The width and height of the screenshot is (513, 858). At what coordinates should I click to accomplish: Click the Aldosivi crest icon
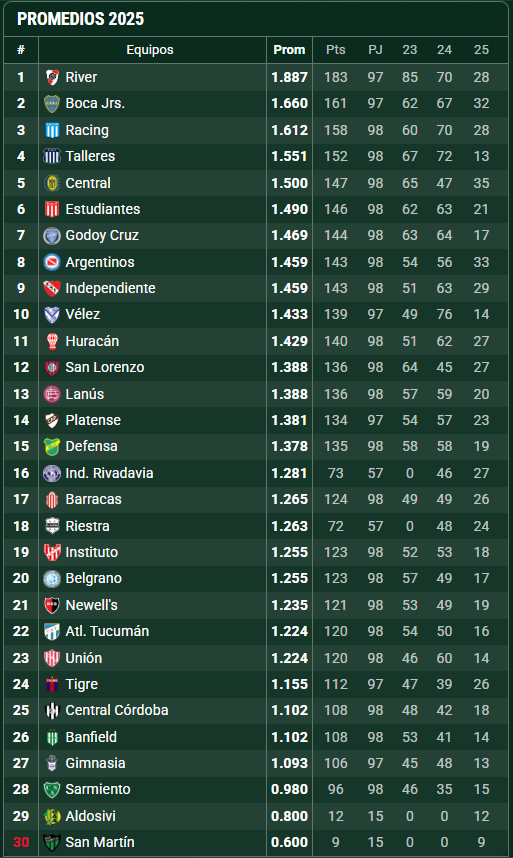pos(52,816)
